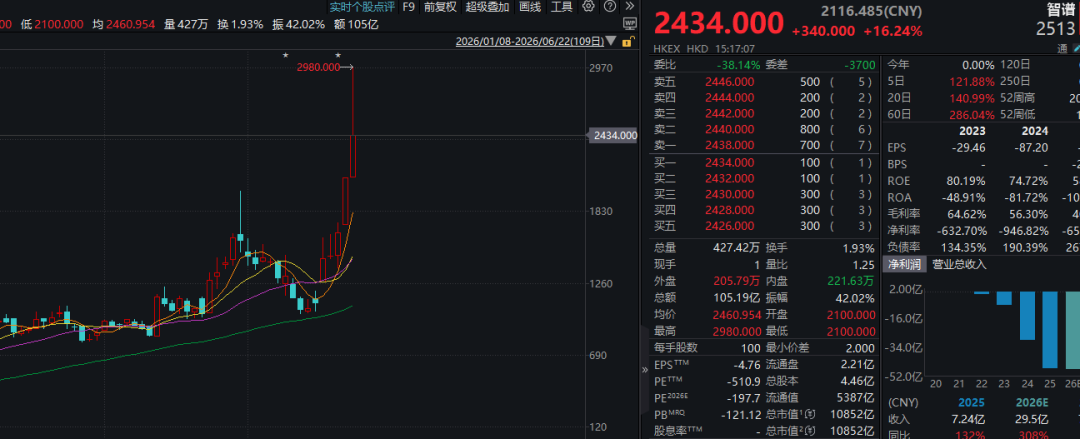1080x439 pixels.
Task: Click the star marker above the 2980.000 peak
Action: click(x=338, y=55)
